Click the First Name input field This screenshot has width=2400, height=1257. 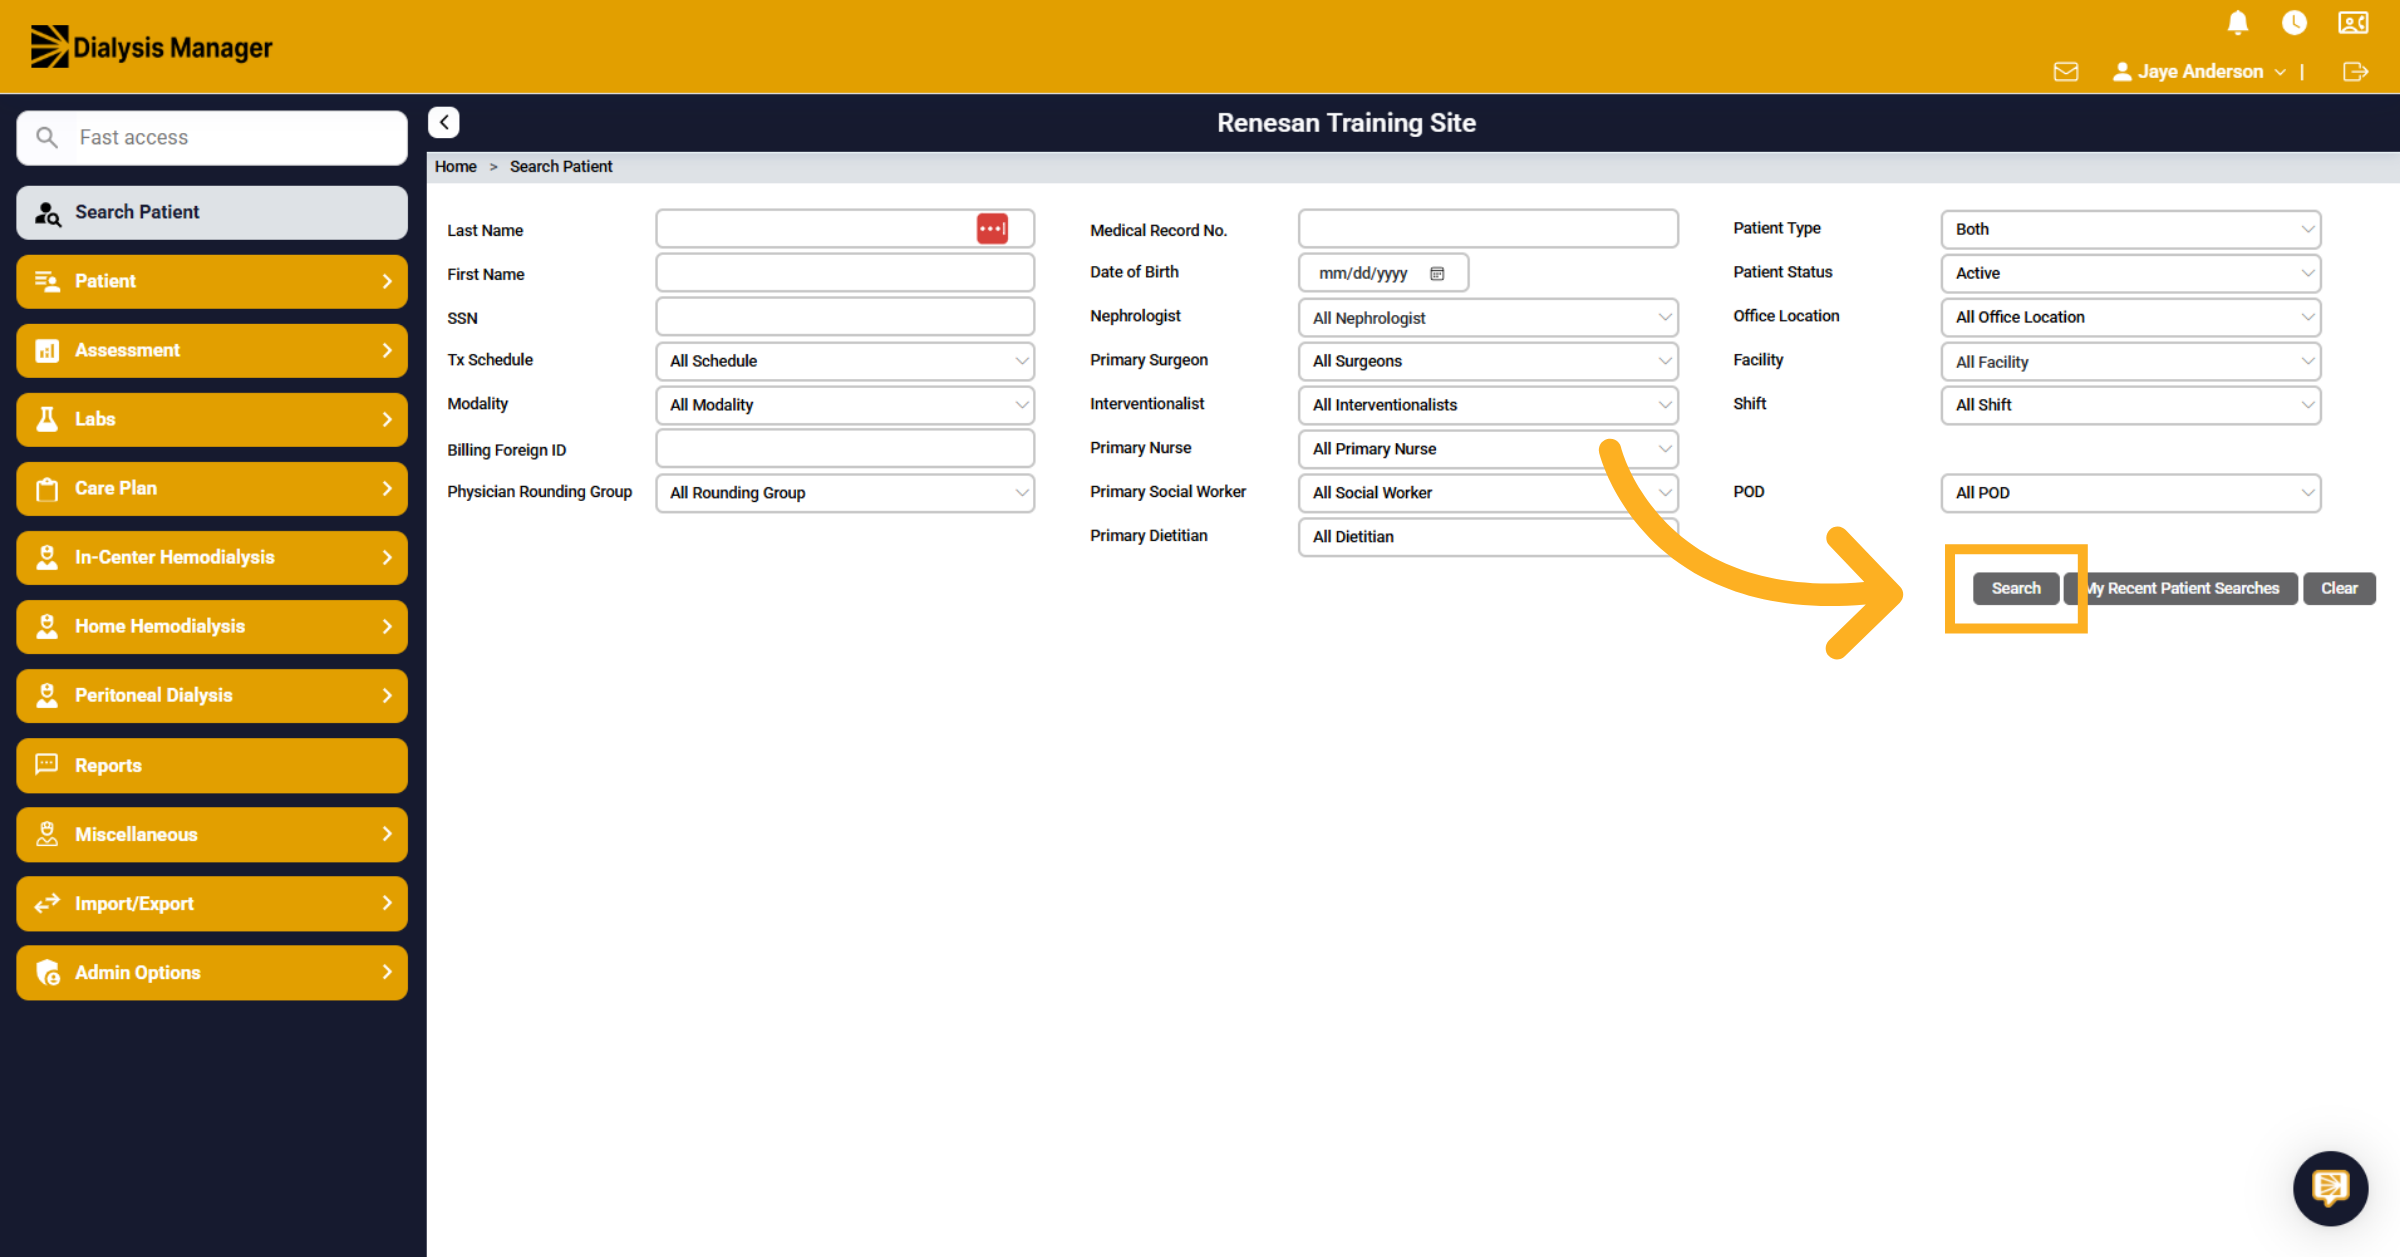coord(845,273)
